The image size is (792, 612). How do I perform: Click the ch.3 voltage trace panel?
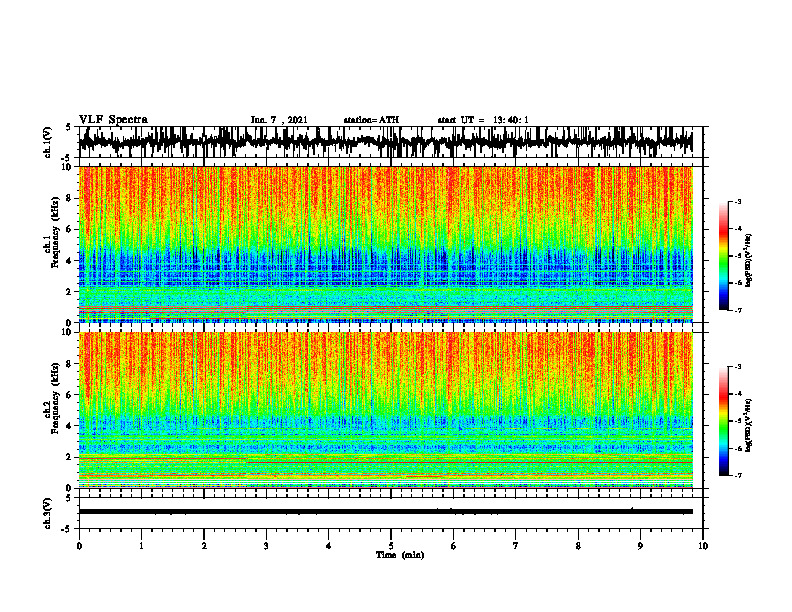click(390, 513)
